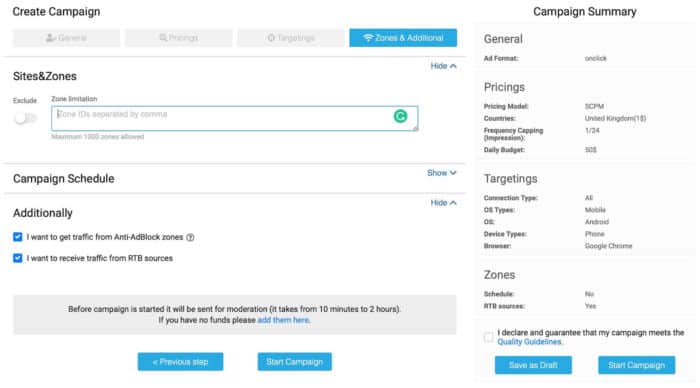Click the 'onclick' ad format value
The image size is (700, 388).
(x=596, y=58)
